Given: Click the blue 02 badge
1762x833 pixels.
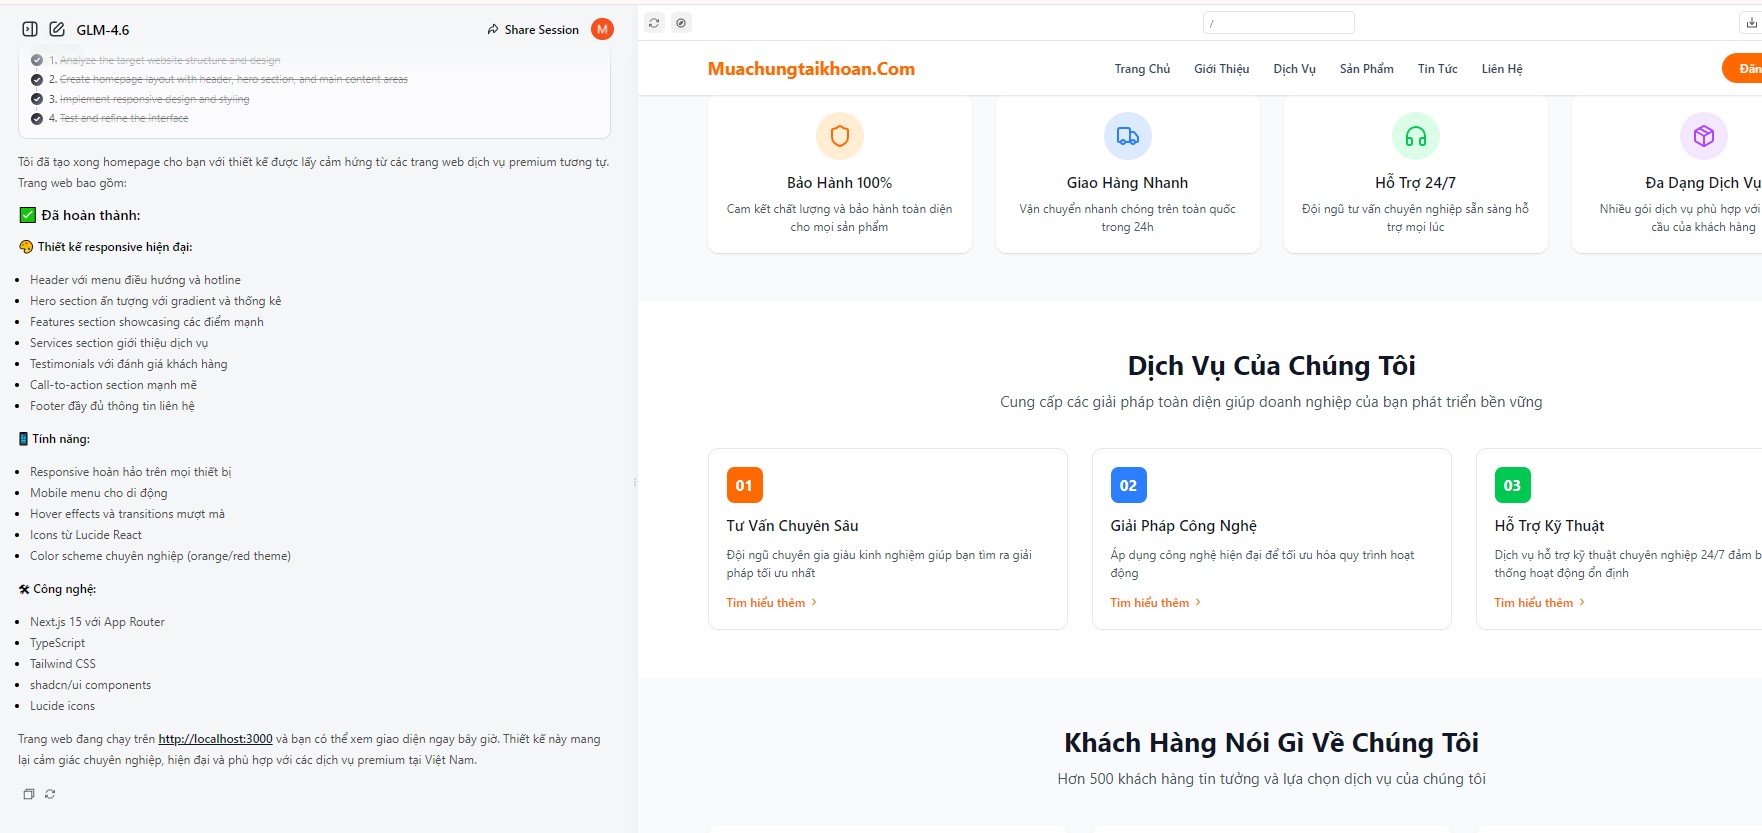Looking at the screenshot, I should [1128, 485].
